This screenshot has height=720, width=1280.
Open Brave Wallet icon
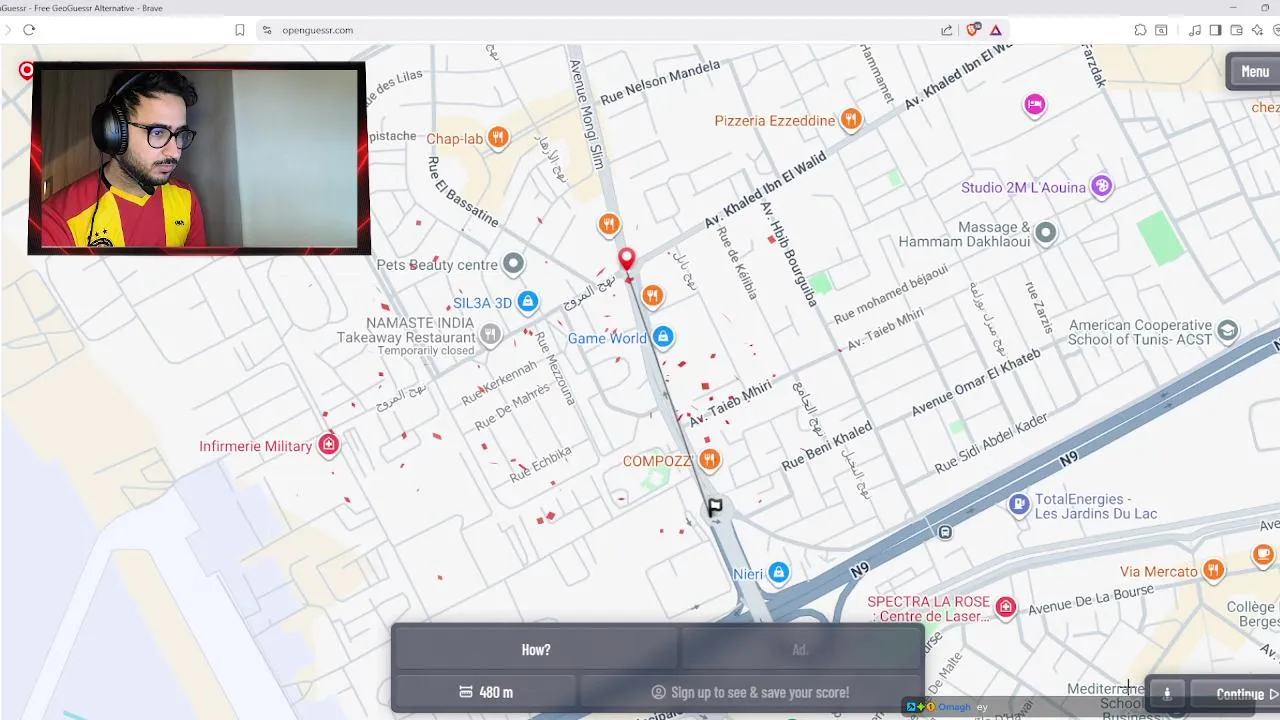(x=1237, y=30)
